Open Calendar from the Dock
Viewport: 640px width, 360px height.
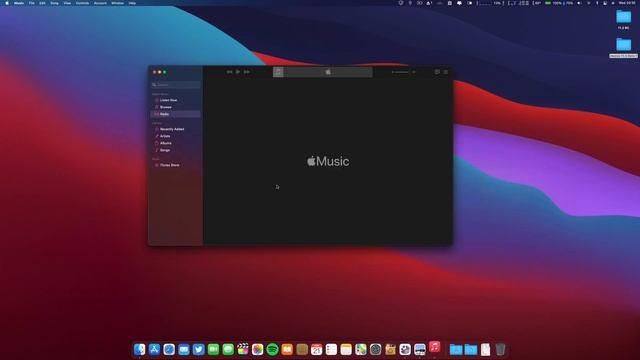point(316,349)
